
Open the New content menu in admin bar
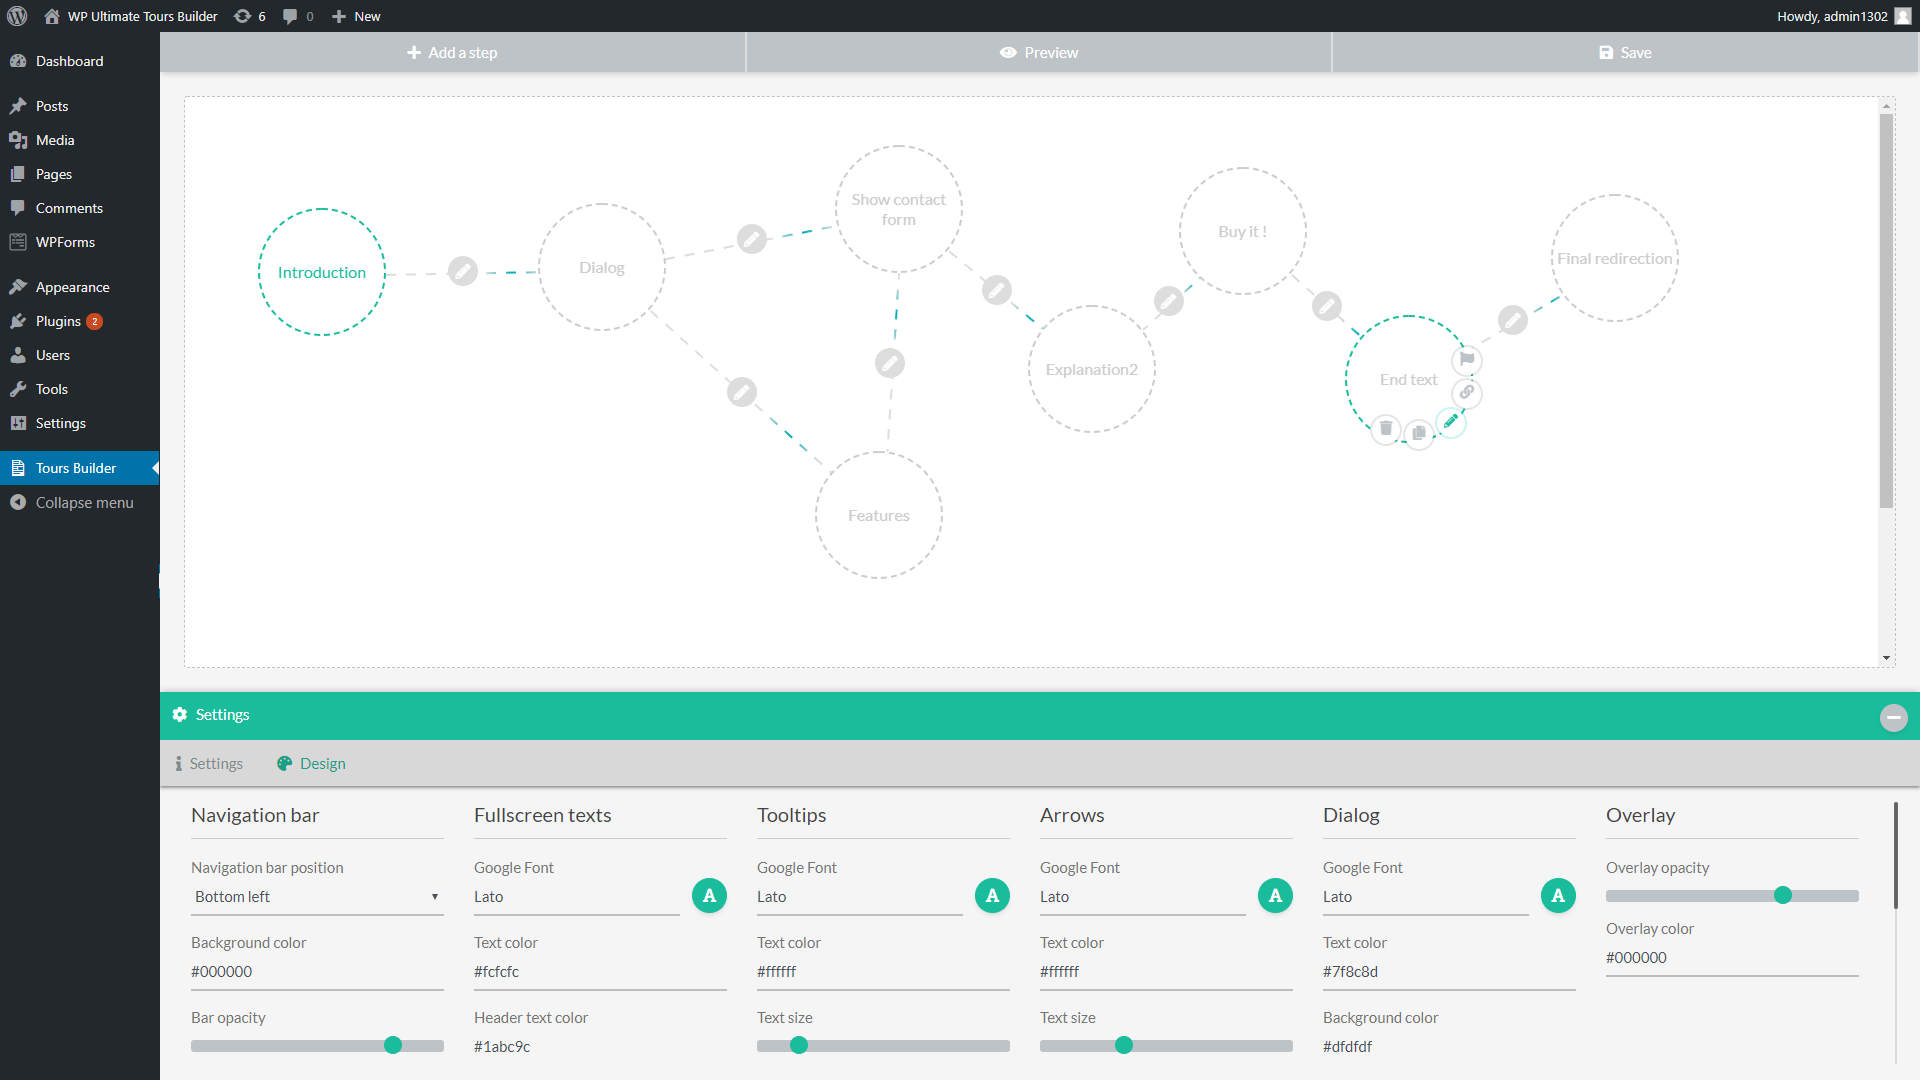(357, 16)
